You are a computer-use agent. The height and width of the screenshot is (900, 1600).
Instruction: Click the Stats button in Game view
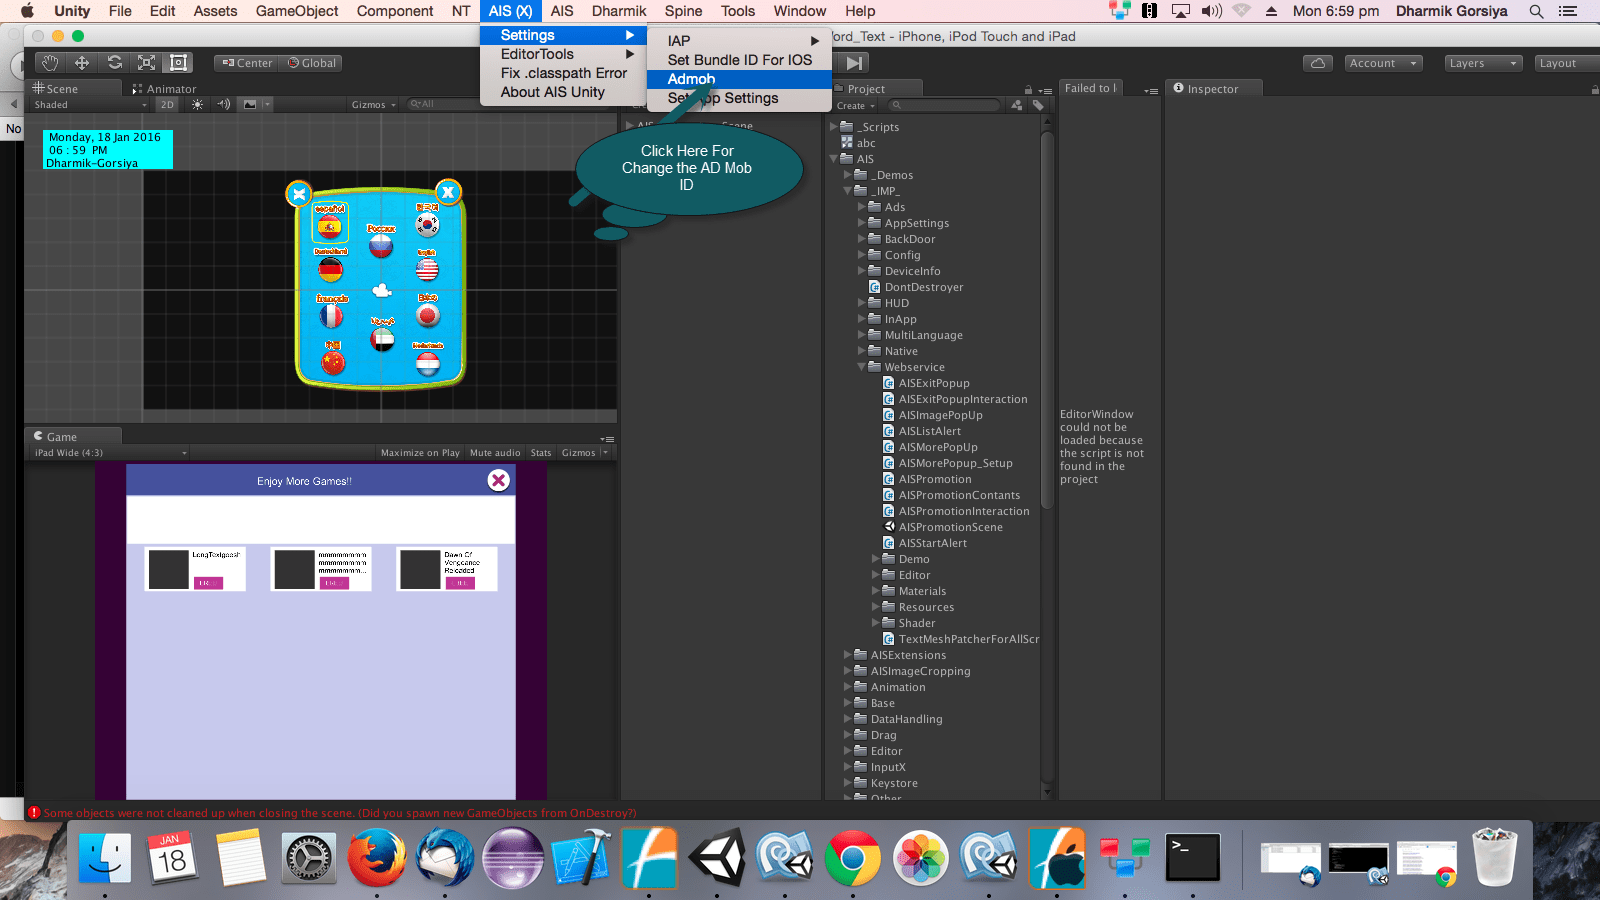541,453
